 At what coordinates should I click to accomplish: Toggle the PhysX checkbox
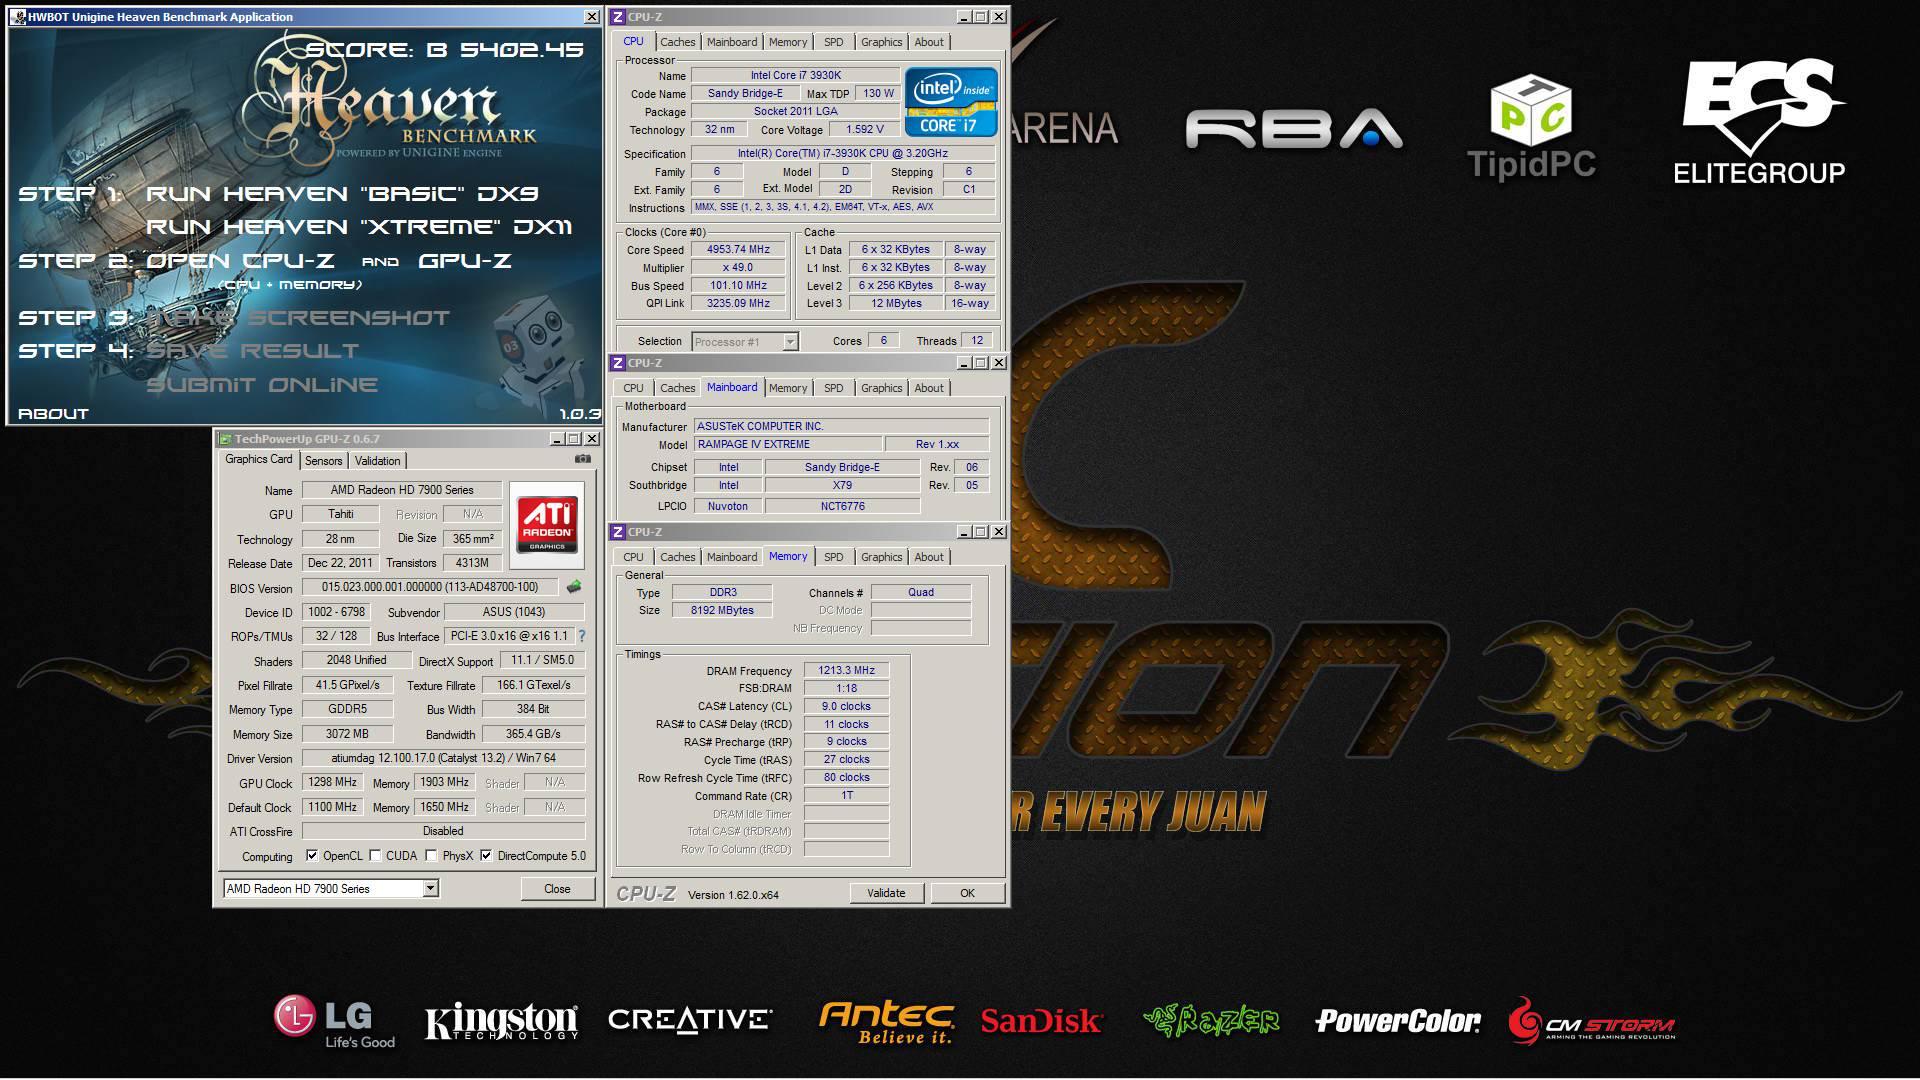tap(431, 856)
